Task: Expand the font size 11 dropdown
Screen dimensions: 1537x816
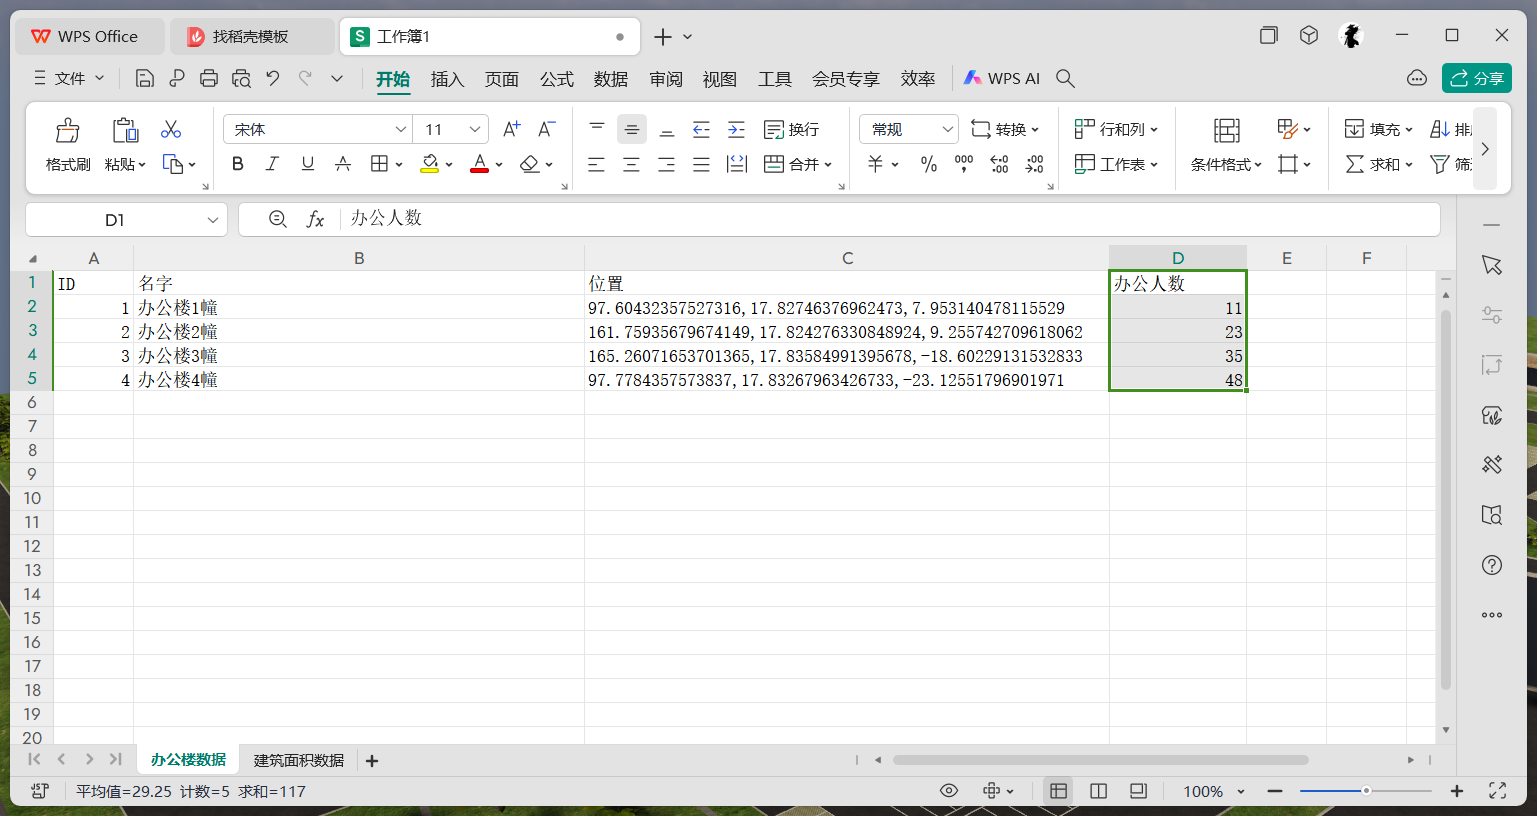Action: point(475,129)
